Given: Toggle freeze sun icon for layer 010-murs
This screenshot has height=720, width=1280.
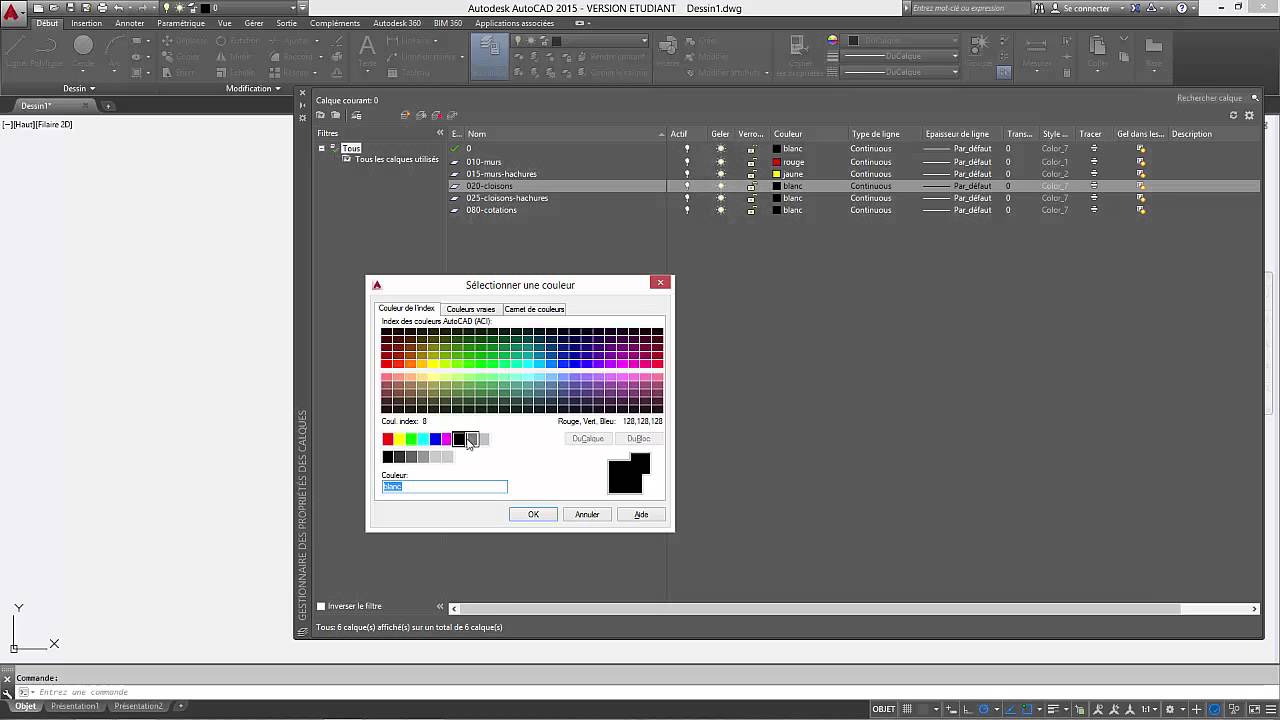Looking at the screenshot, I should (x=720, y=162).
